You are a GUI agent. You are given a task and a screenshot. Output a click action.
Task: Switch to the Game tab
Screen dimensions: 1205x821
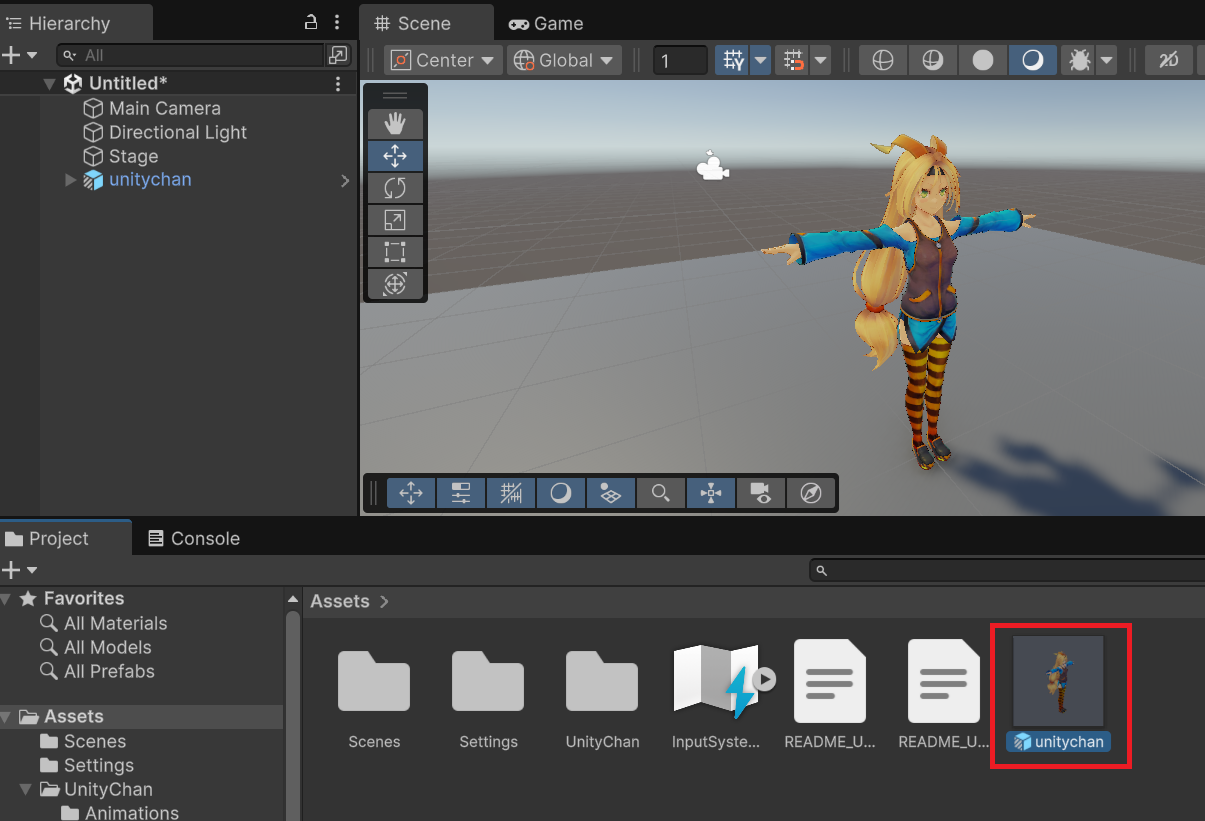[546, 23]
